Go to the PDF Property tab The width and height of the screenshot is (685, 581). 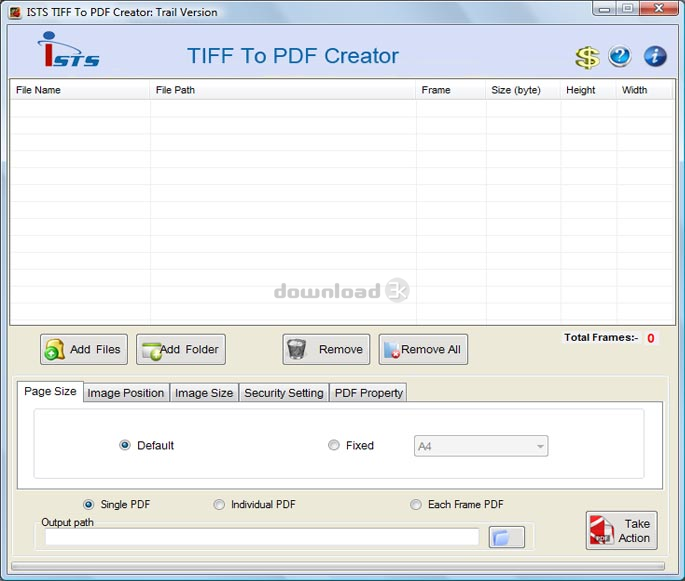[369, 393]
